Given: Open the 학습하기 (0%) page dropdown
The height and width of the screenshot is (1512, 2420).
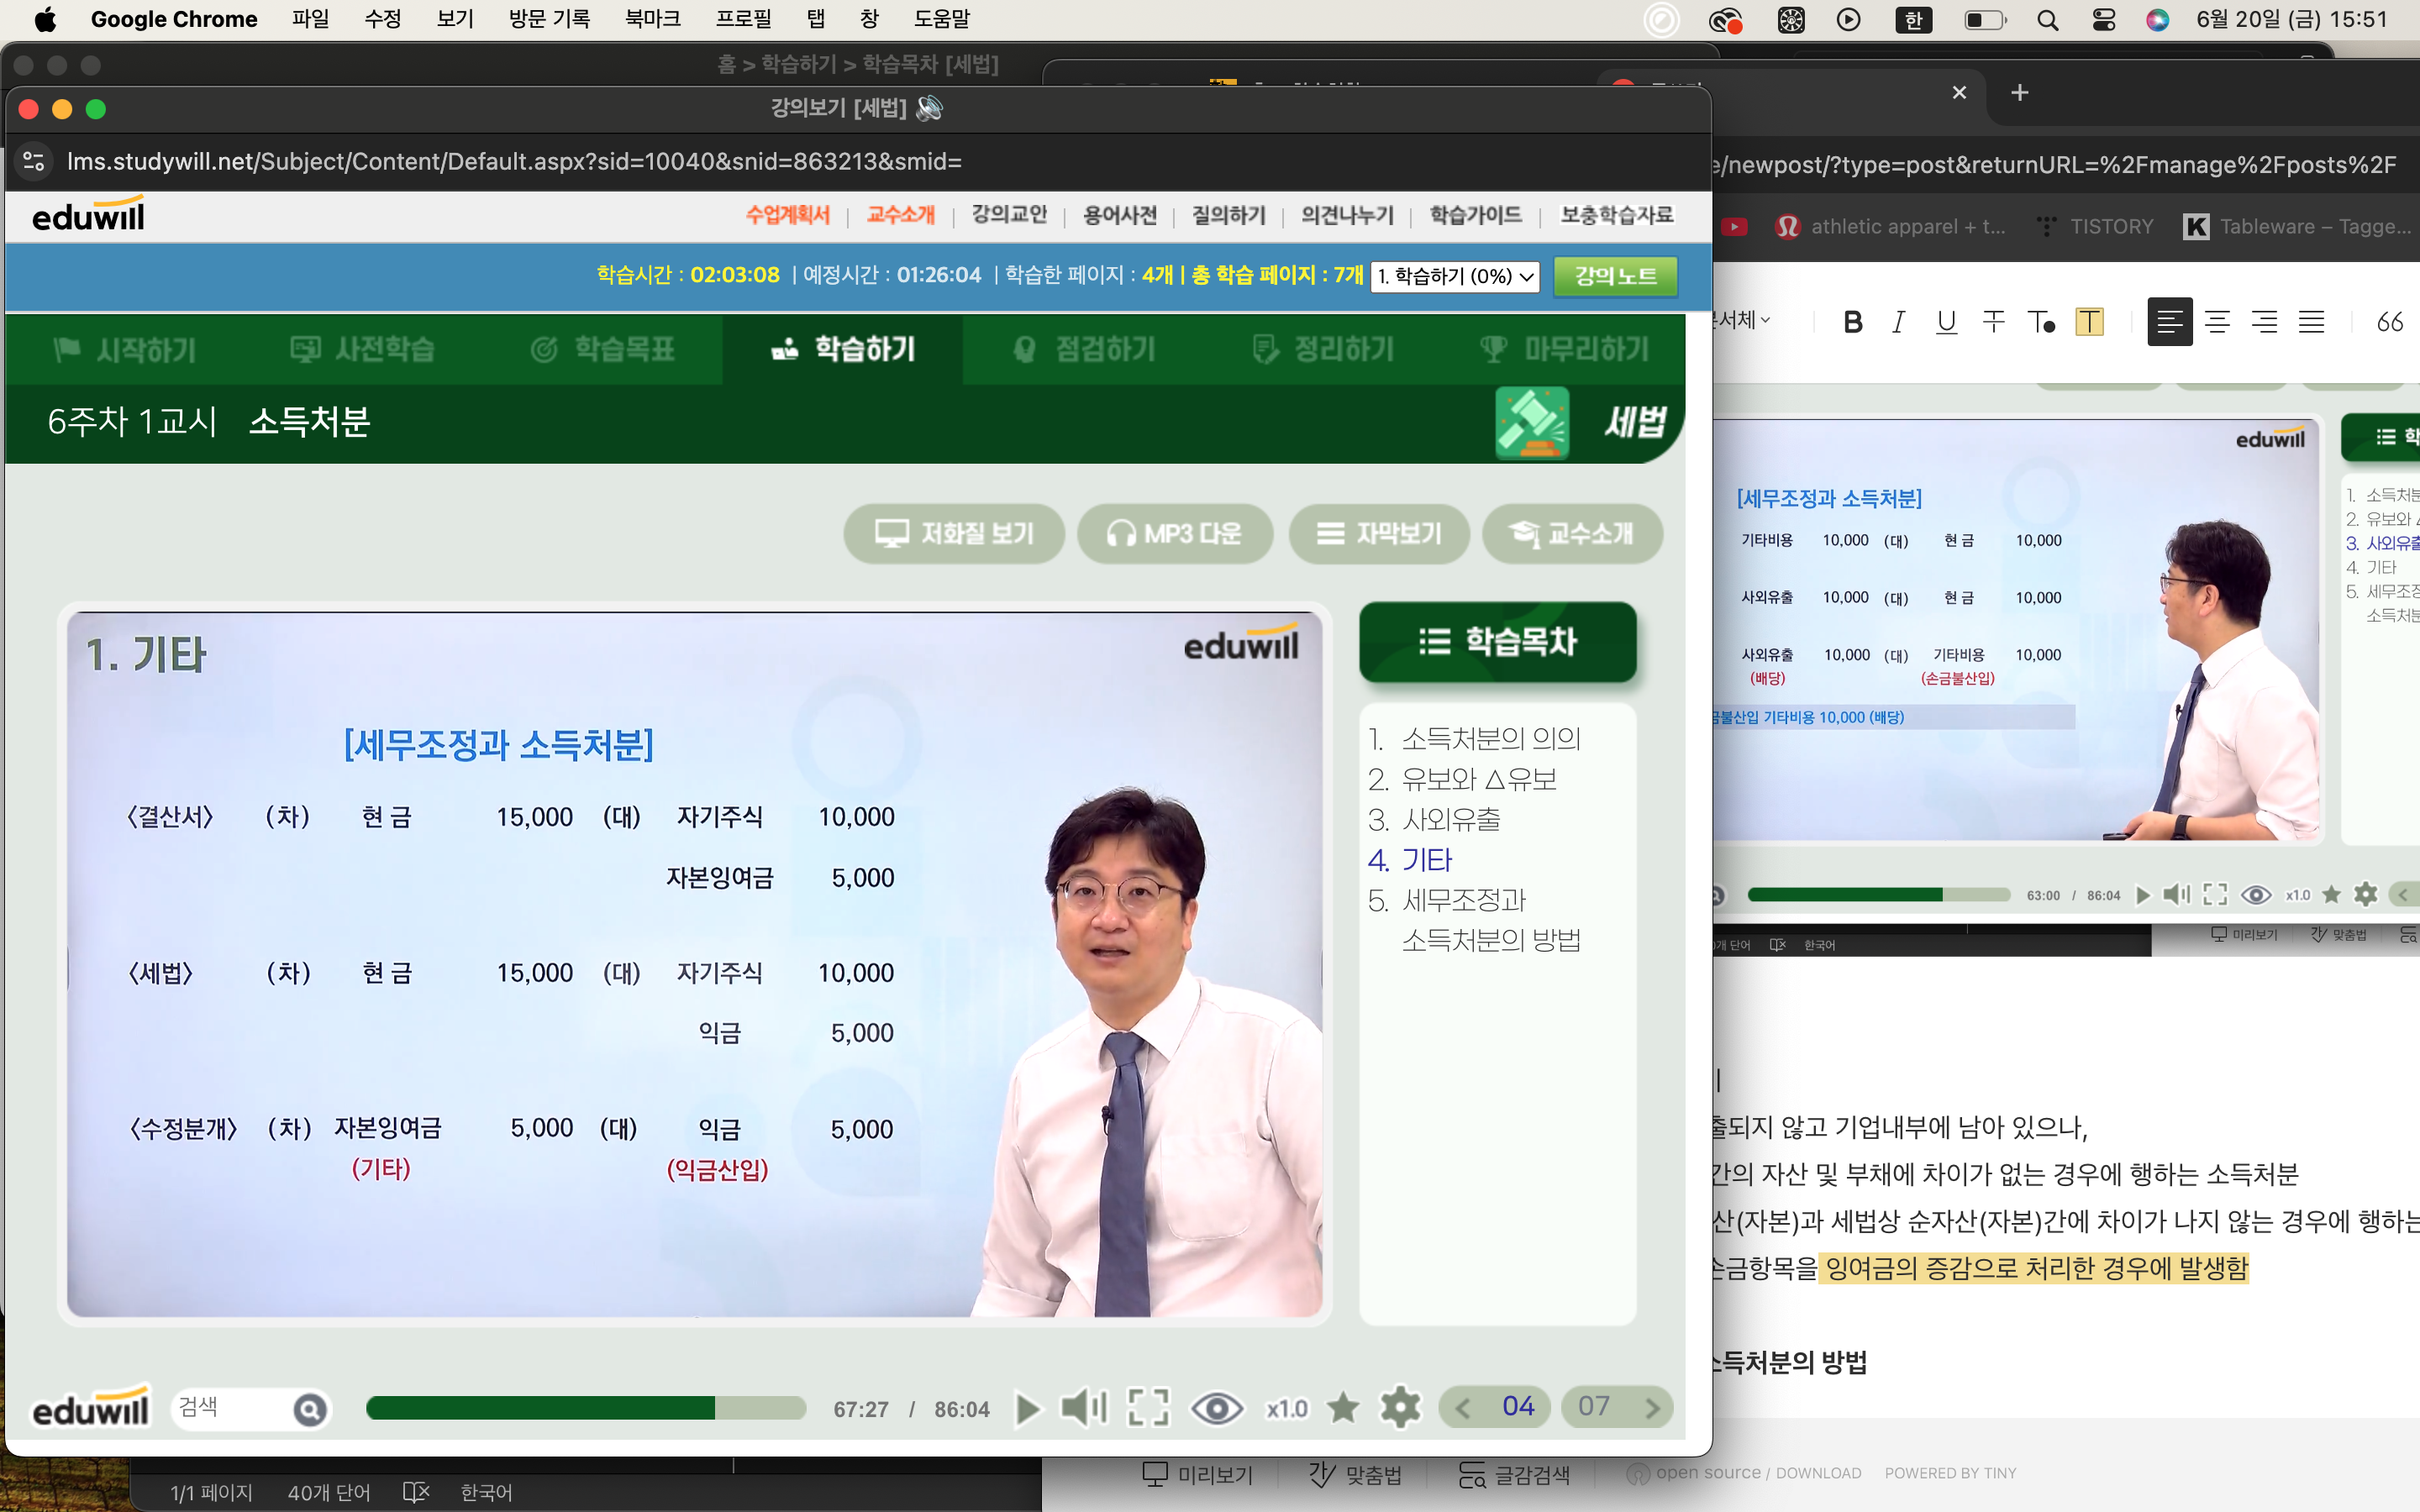Looking at the screenshot, I should click(1455, 276).
